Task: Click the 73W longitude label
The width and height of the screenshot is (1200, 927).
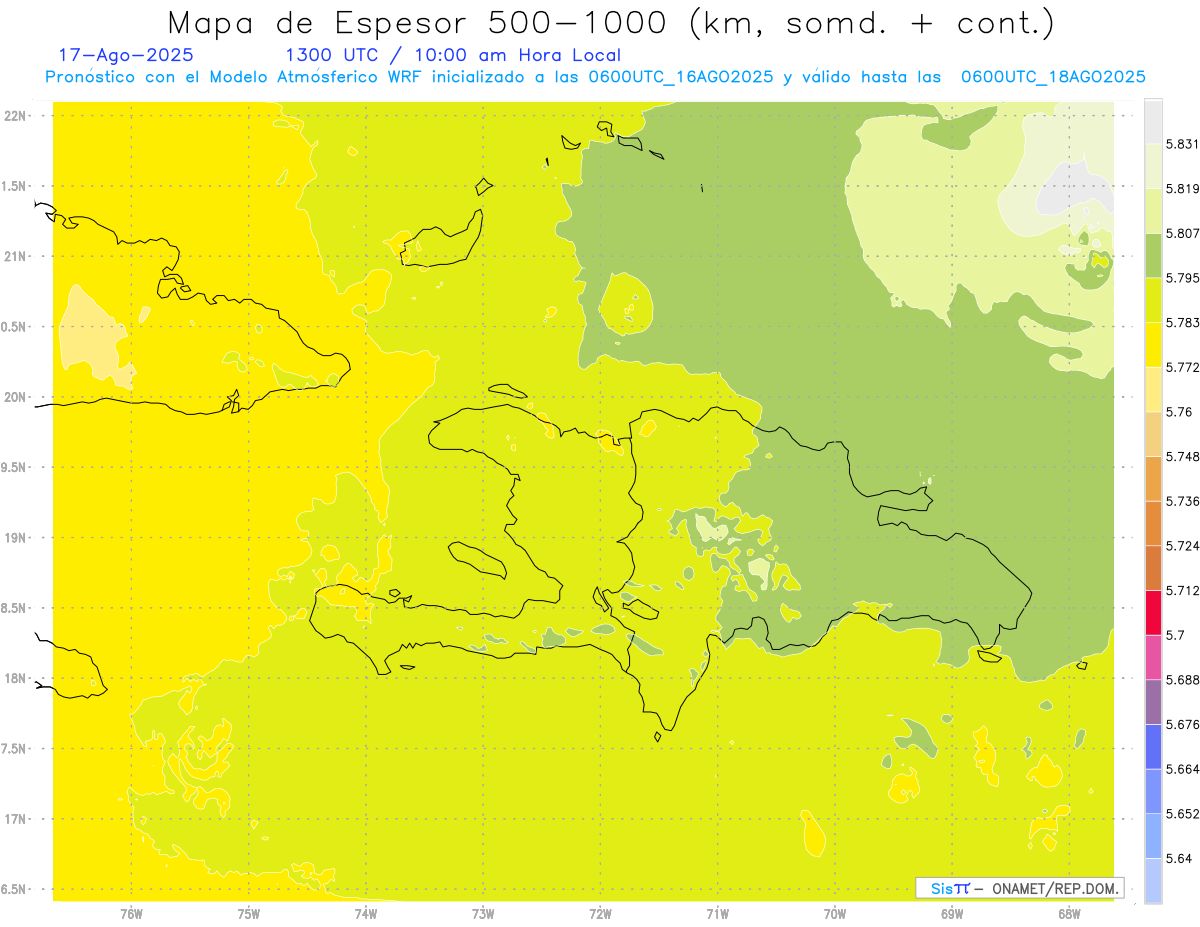Action: click(483, 913)
